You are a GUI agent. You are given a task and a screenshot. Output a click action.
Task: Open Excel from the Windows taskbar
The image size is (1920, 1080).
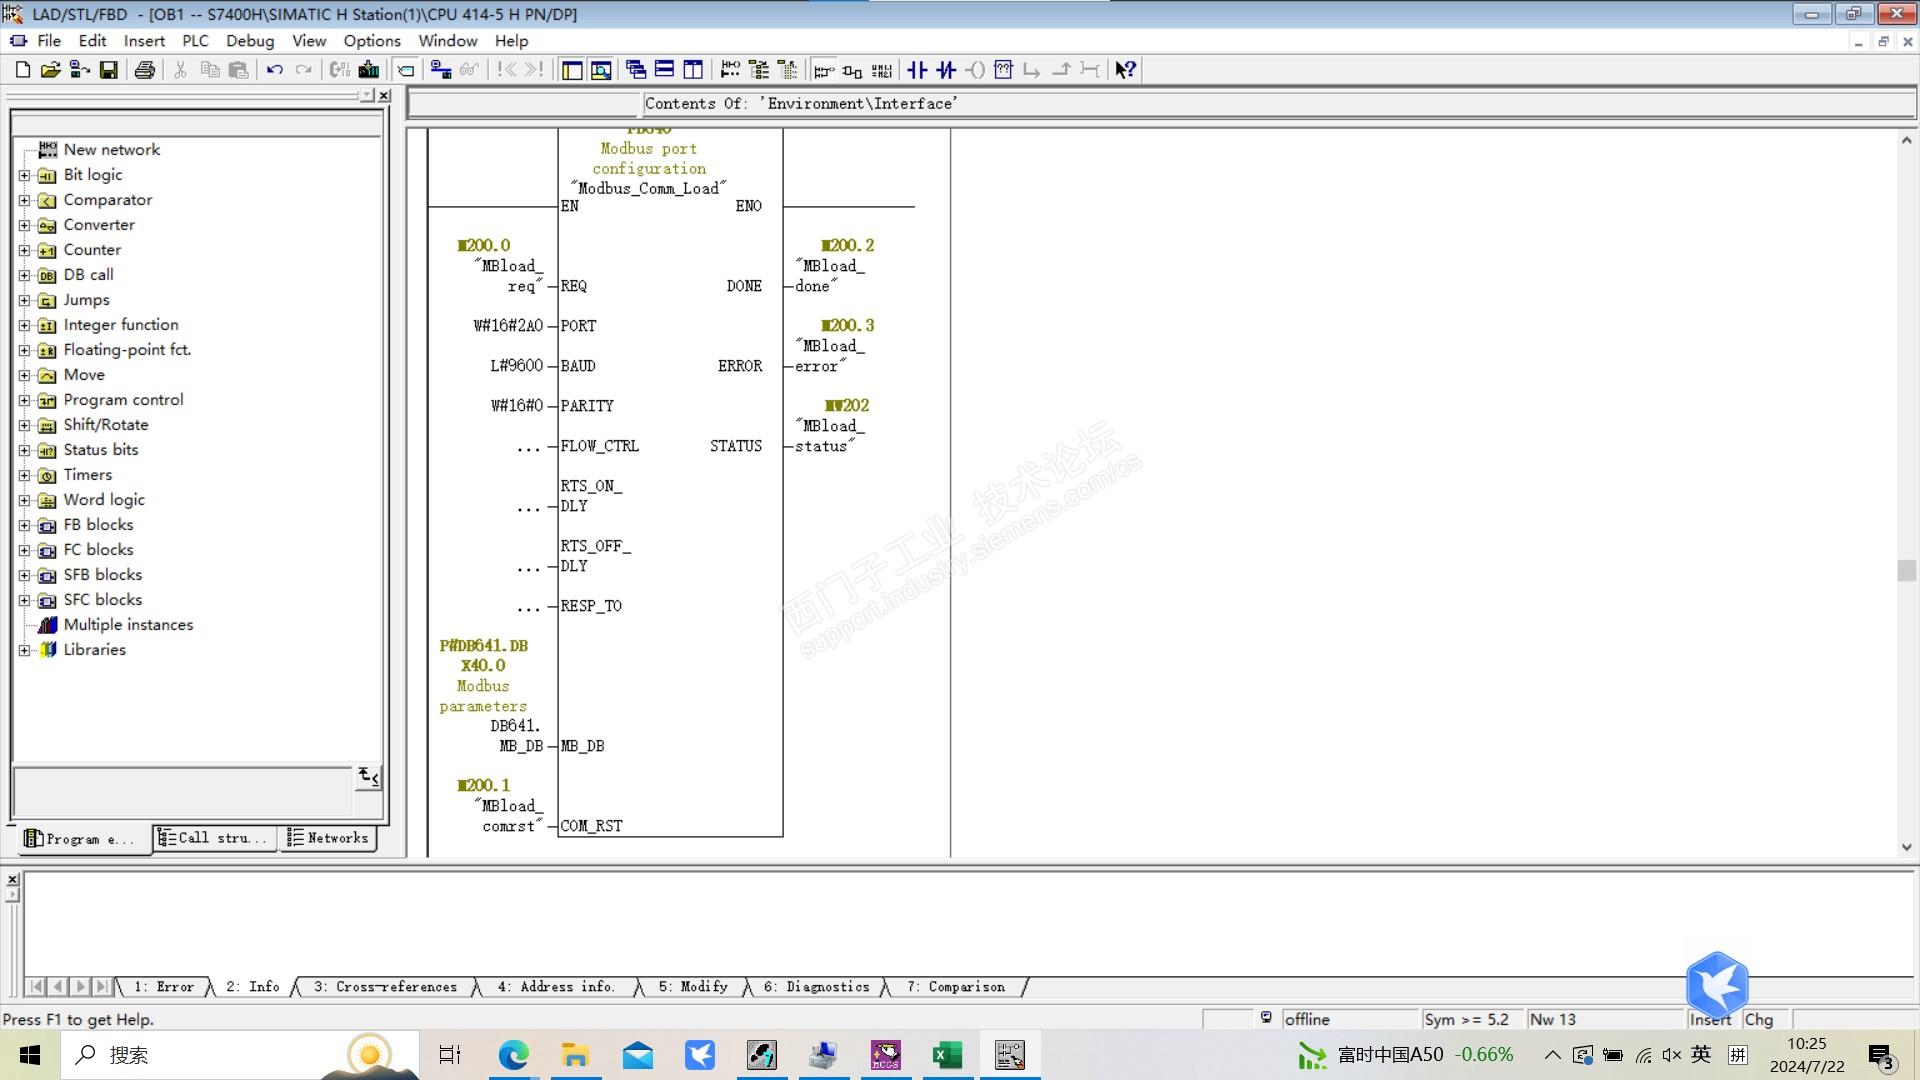[946, 1055]
